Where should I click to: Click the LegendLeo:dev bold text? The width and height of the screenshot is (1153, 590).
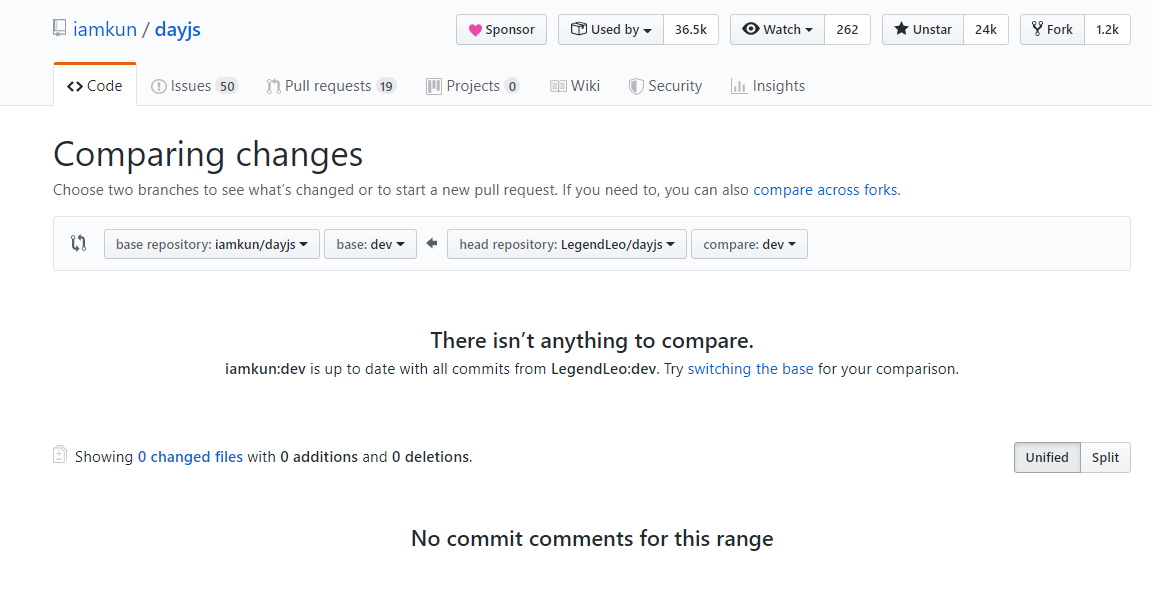[603, 369]
